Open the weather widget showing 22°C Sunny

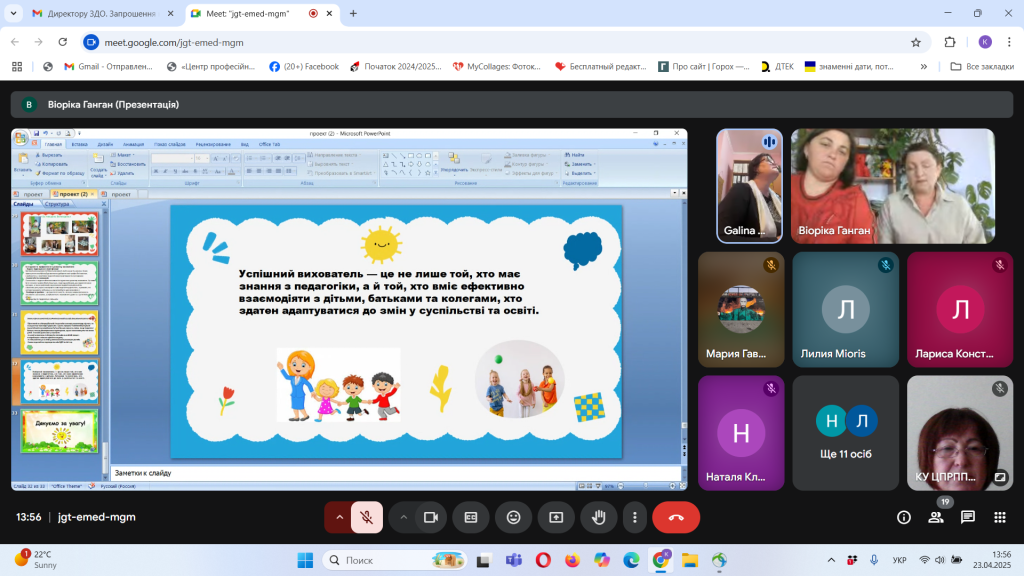tap(38, 560)
